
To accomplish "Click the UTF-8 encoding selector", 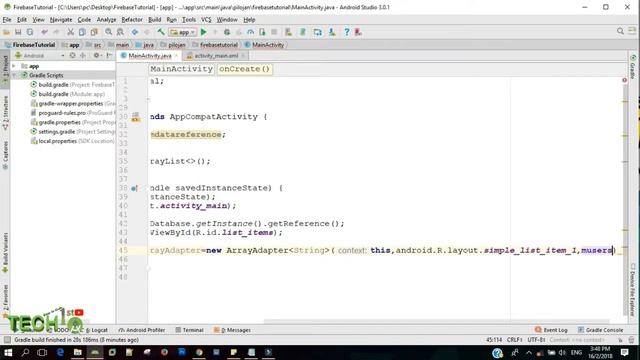I will tap(536, 340).
